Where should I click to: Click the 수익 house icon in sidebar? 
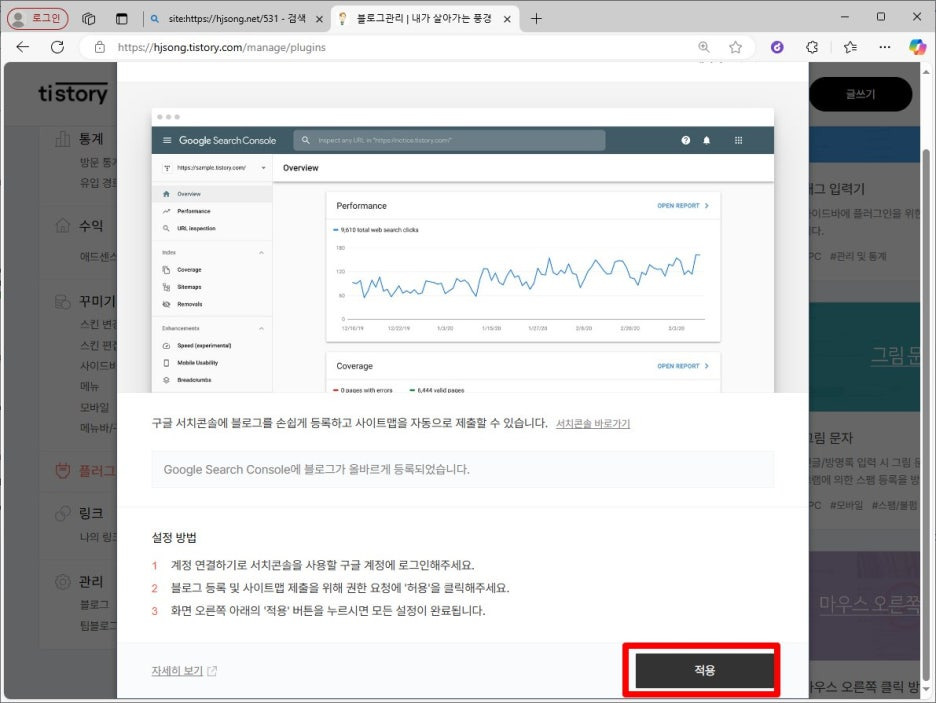click(63, 226)
